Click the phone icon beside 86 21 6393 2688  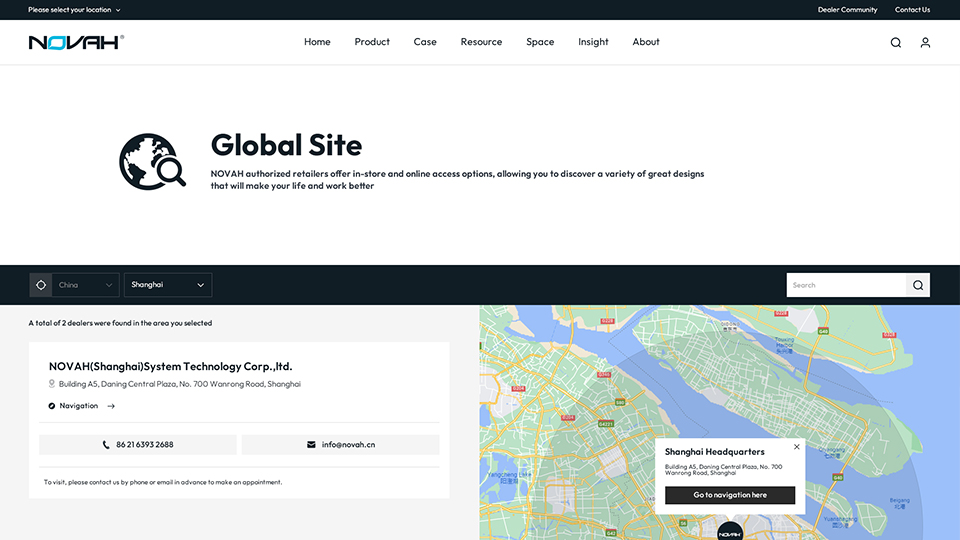[x=106, y=444]
